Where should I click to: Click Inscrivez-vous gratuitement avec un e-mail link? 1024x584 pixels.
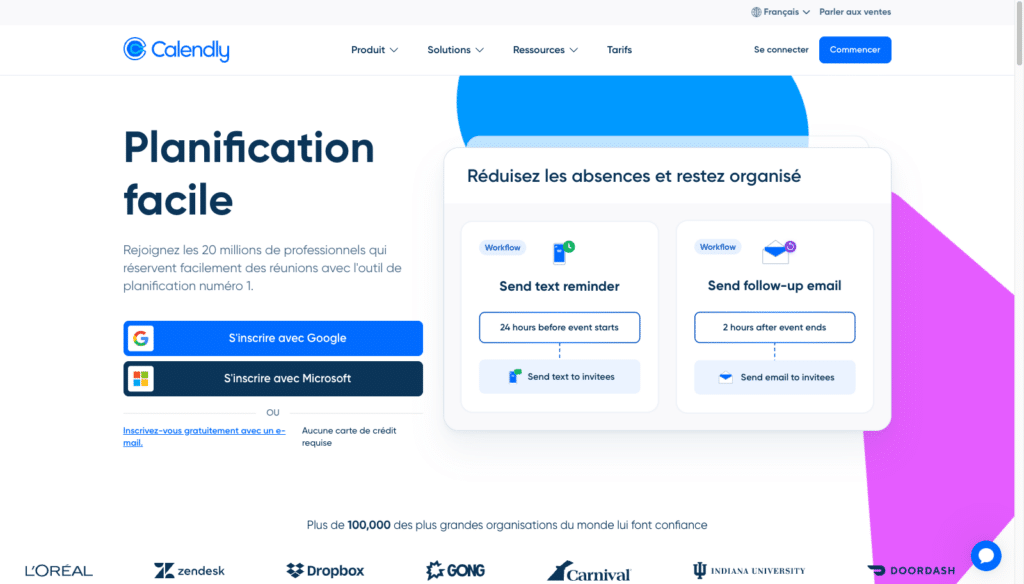204,436
